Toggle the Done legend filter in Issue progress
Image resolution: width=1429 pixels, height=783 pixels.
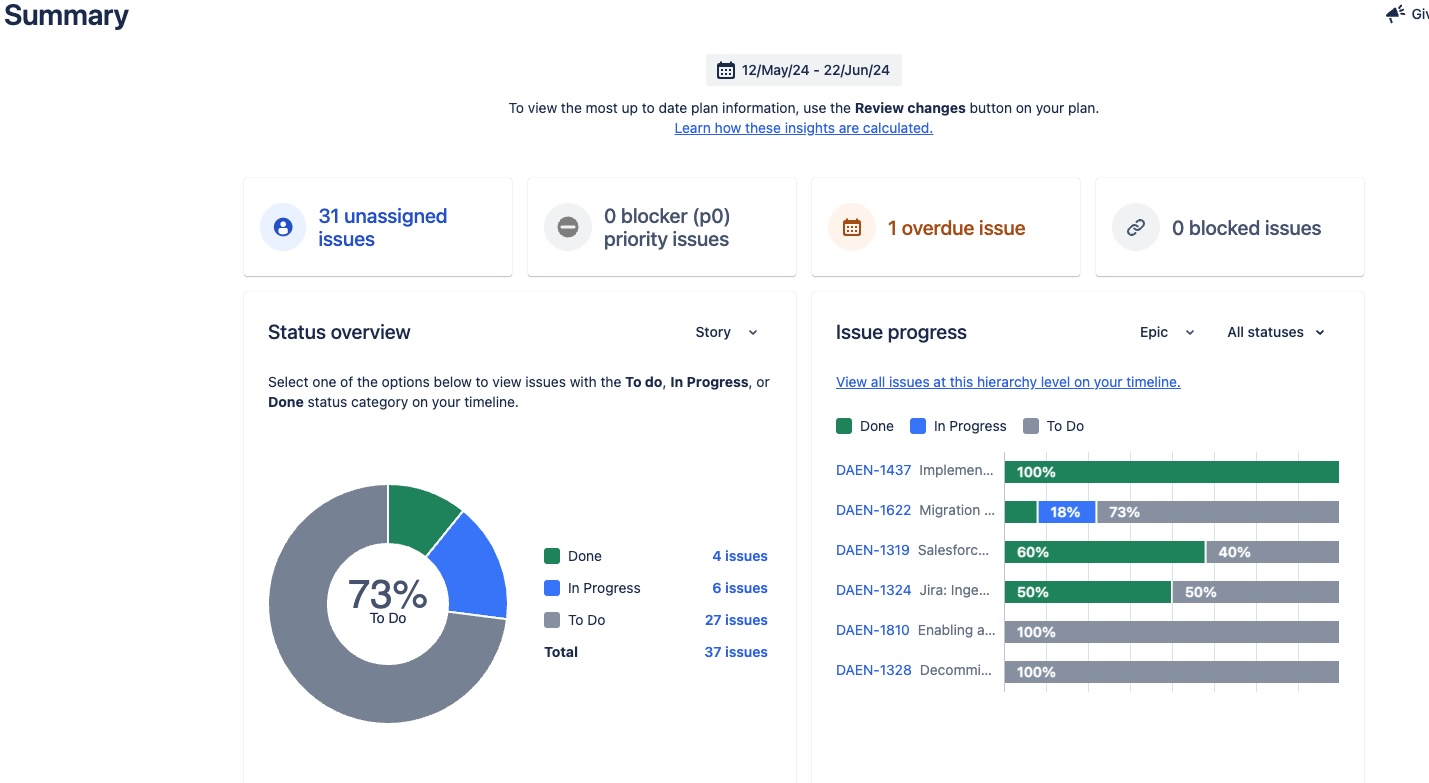pyautogui.click(x=864, y=425)
